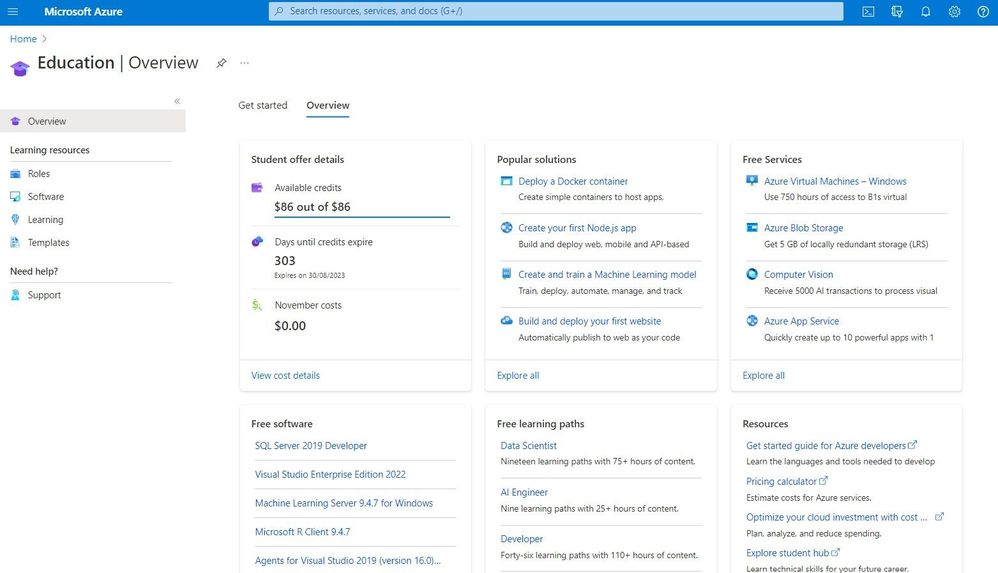Click the Computer Vision icon
The width and height of the screenshot is (998, 573).
coord(752,274)
